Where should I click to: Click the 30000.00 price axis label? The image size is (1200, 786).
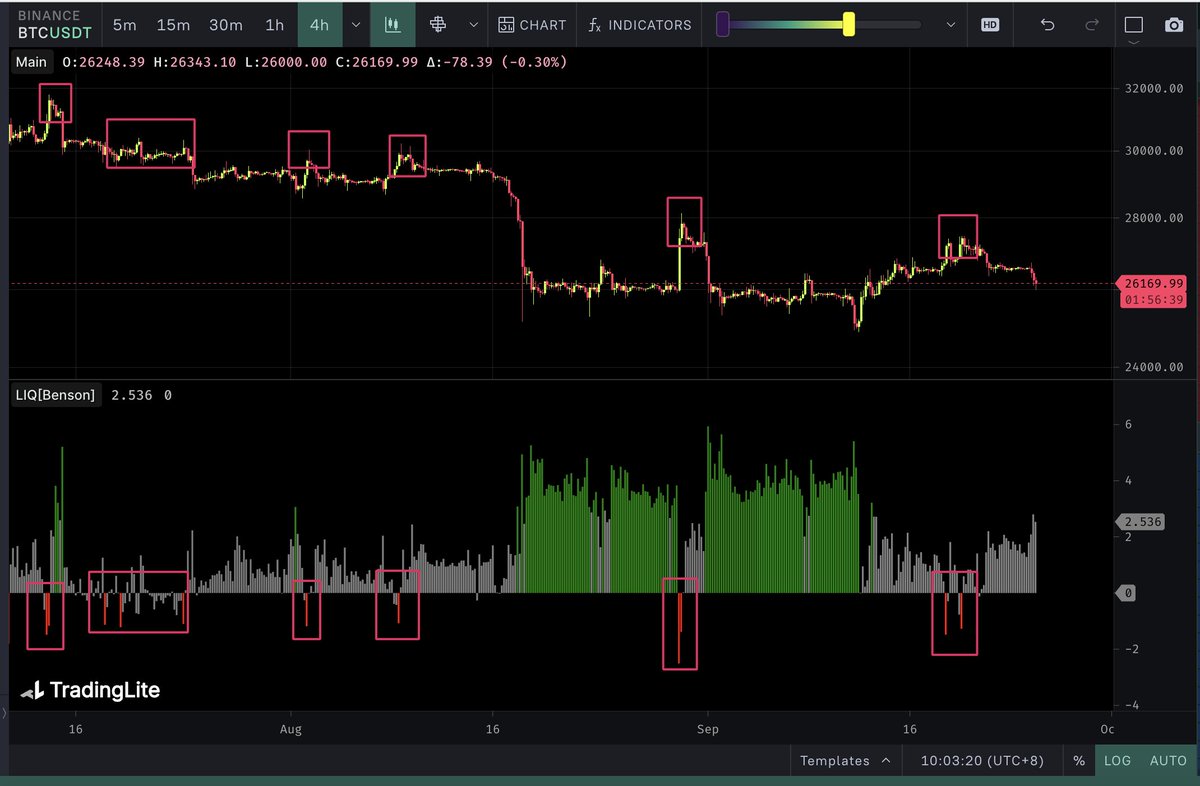[x=1152, y=151]
